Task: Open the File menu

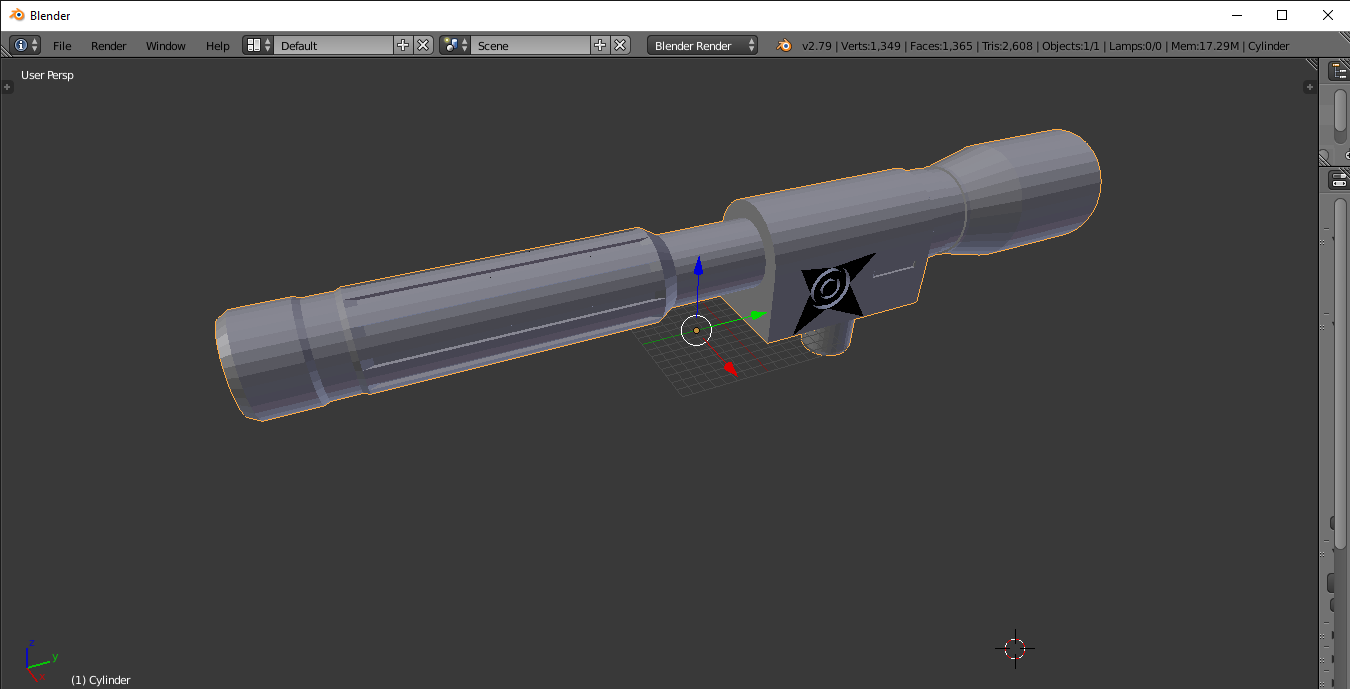Action: click(x=62, y=46)
